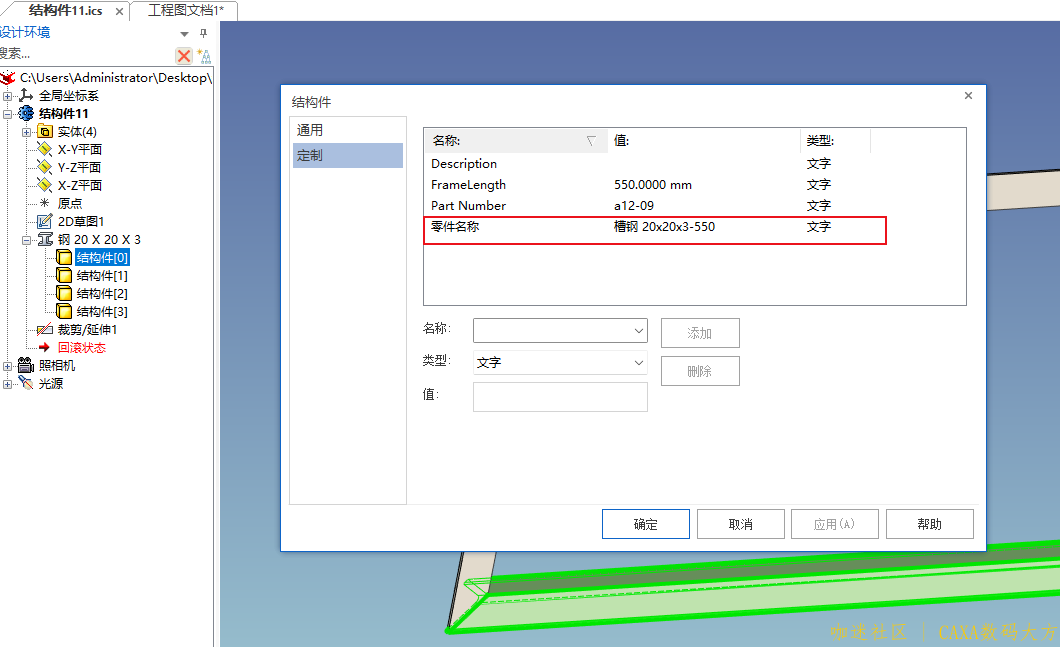Screen dimensions: 1060x647
Task: Collapse the 钢 20 X 20 X 3 node
Action: [26, 239]
